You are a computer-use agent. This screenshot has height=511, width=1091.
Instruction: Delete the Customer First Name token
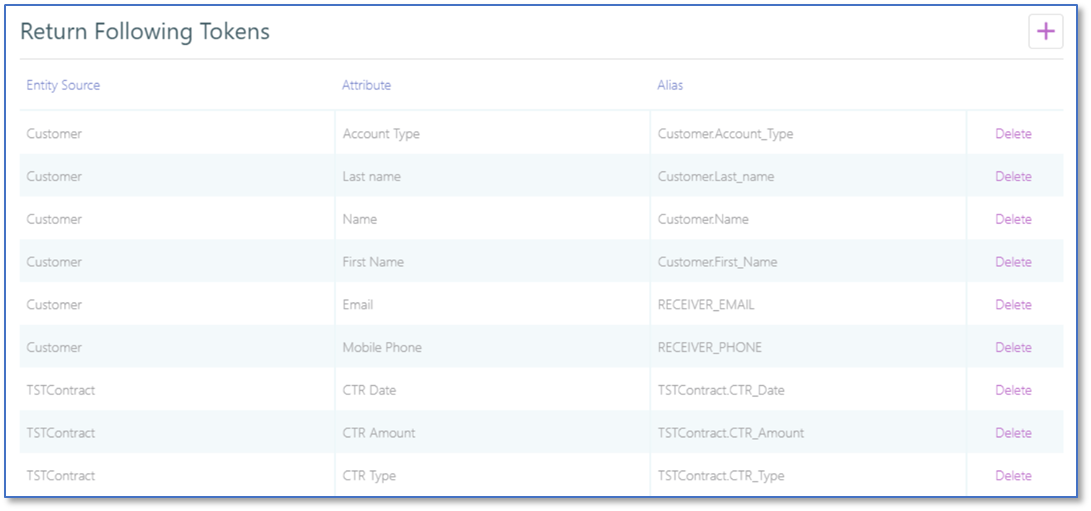point(1012,262)
